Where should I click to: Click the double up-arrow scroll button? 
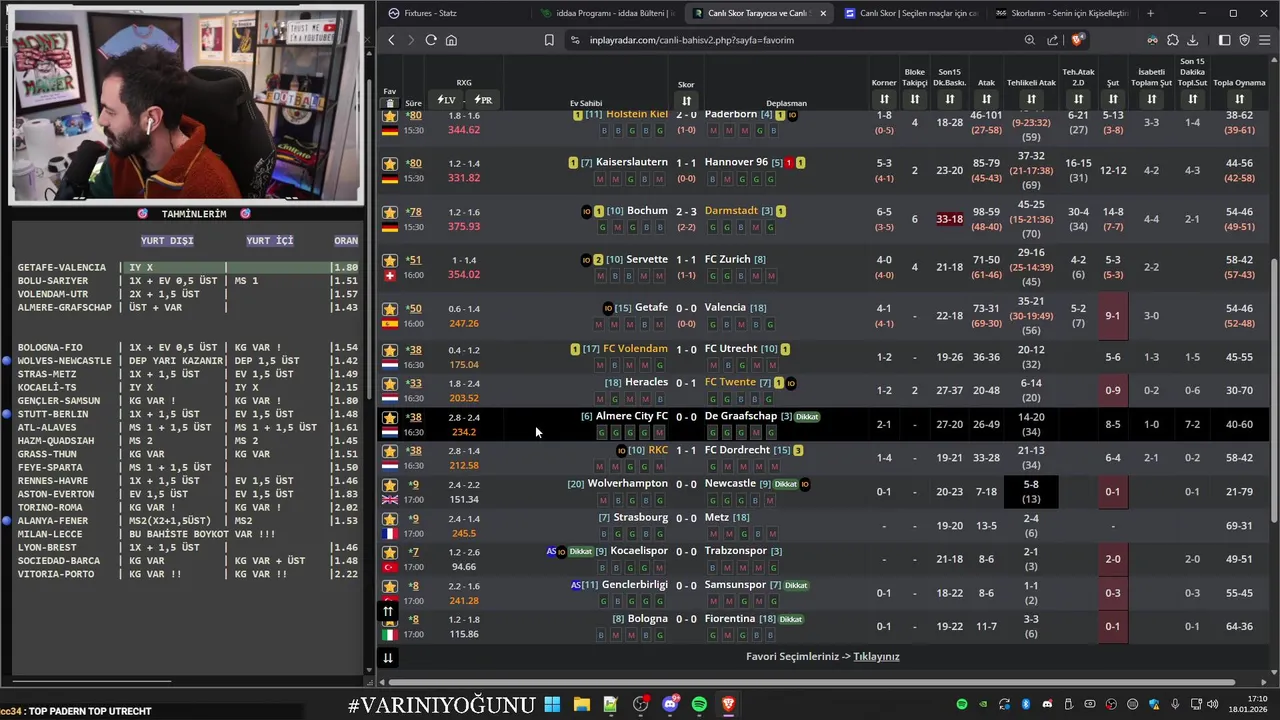pyautogui.click(x=388, y=611)
